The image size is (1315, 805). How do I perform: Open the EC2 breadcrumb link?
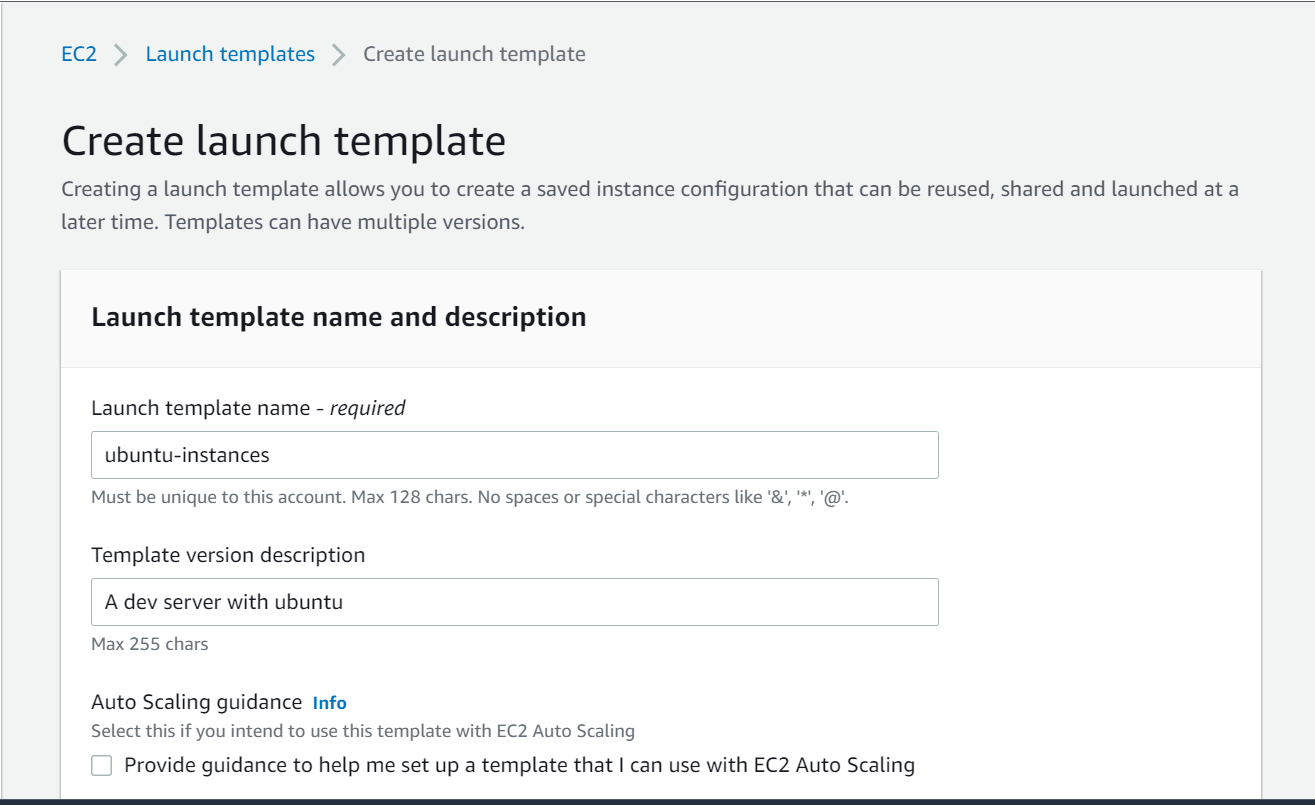click(x=79, y=54)
